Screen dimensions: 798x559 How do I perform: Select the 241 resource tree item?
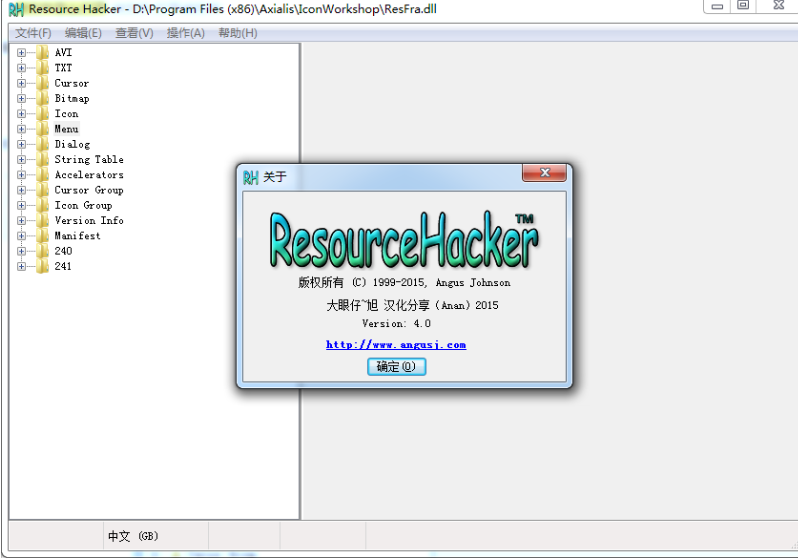click(x=63, y=267)
